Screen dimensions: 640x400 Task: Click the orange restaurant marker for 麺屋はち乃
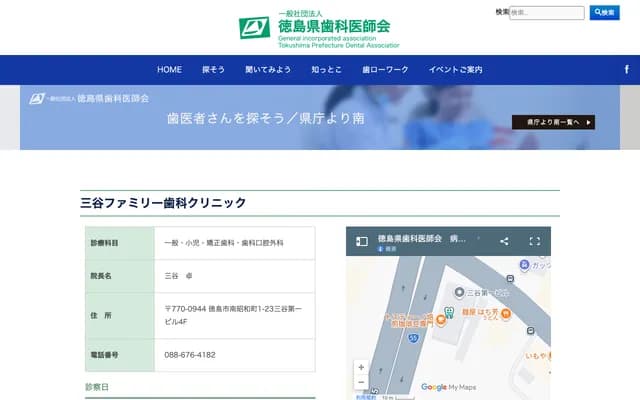click(506, 314)
